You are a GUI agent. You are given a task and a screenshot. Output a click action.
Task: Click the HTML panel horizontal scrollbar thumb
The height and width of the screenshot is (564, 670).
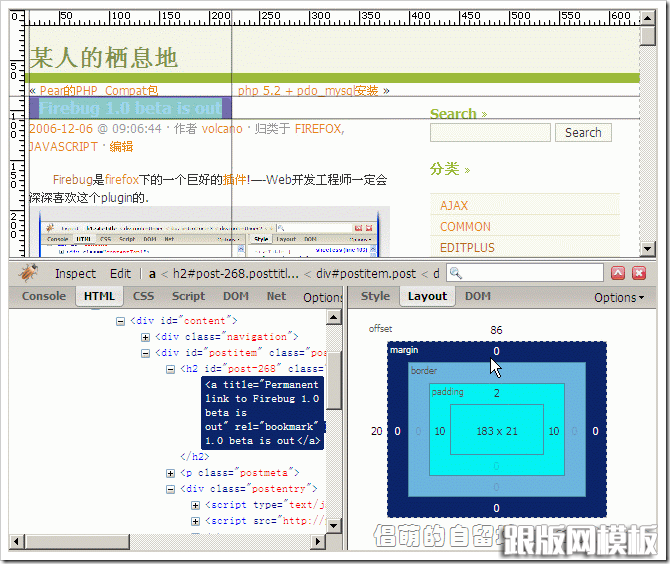77,542
